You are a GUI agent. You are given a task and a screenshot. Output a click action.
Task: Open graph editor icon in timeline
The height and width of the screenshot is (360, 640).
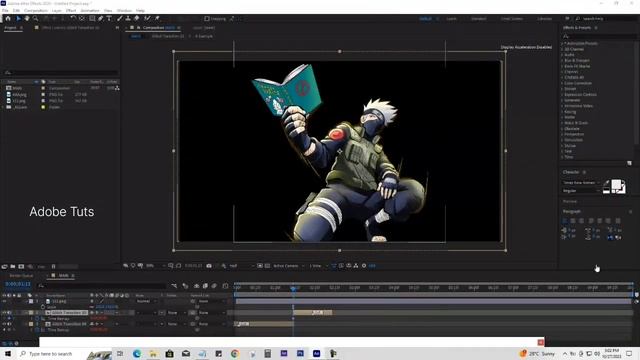click(225, 286)
